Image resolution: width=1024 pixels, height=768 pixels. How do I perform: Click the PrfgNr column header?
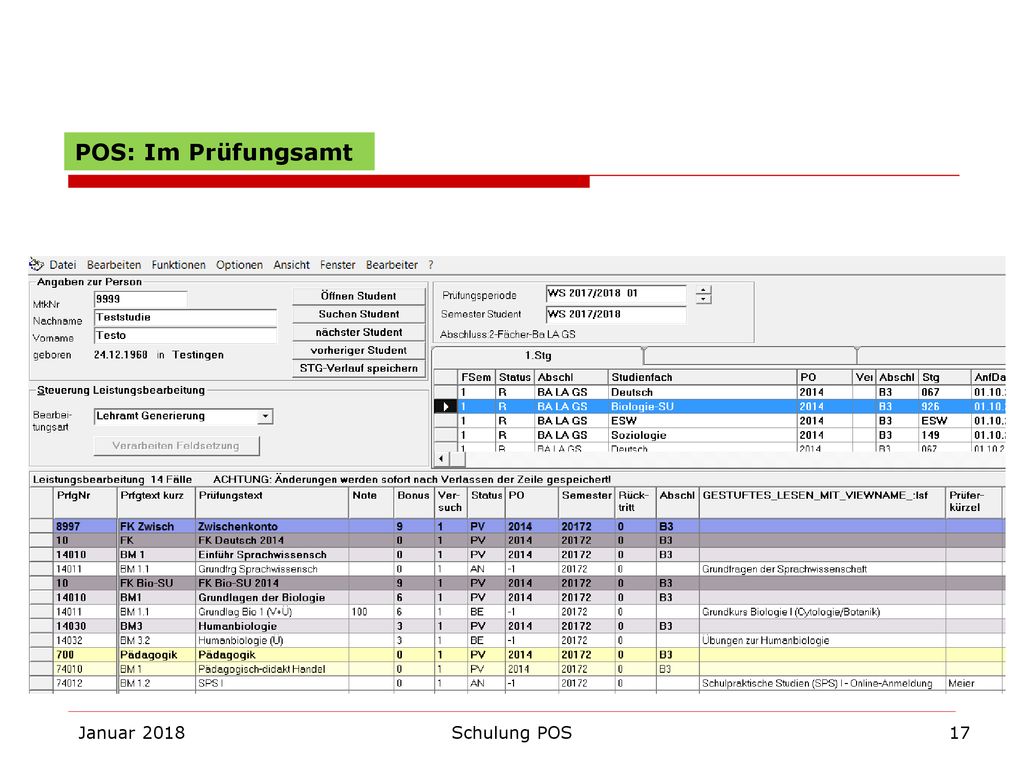[x=85, y=502]
